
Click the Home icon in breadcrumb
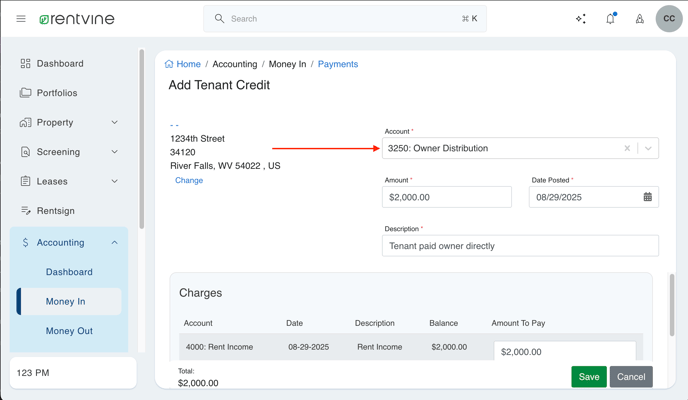pos(170,64)
